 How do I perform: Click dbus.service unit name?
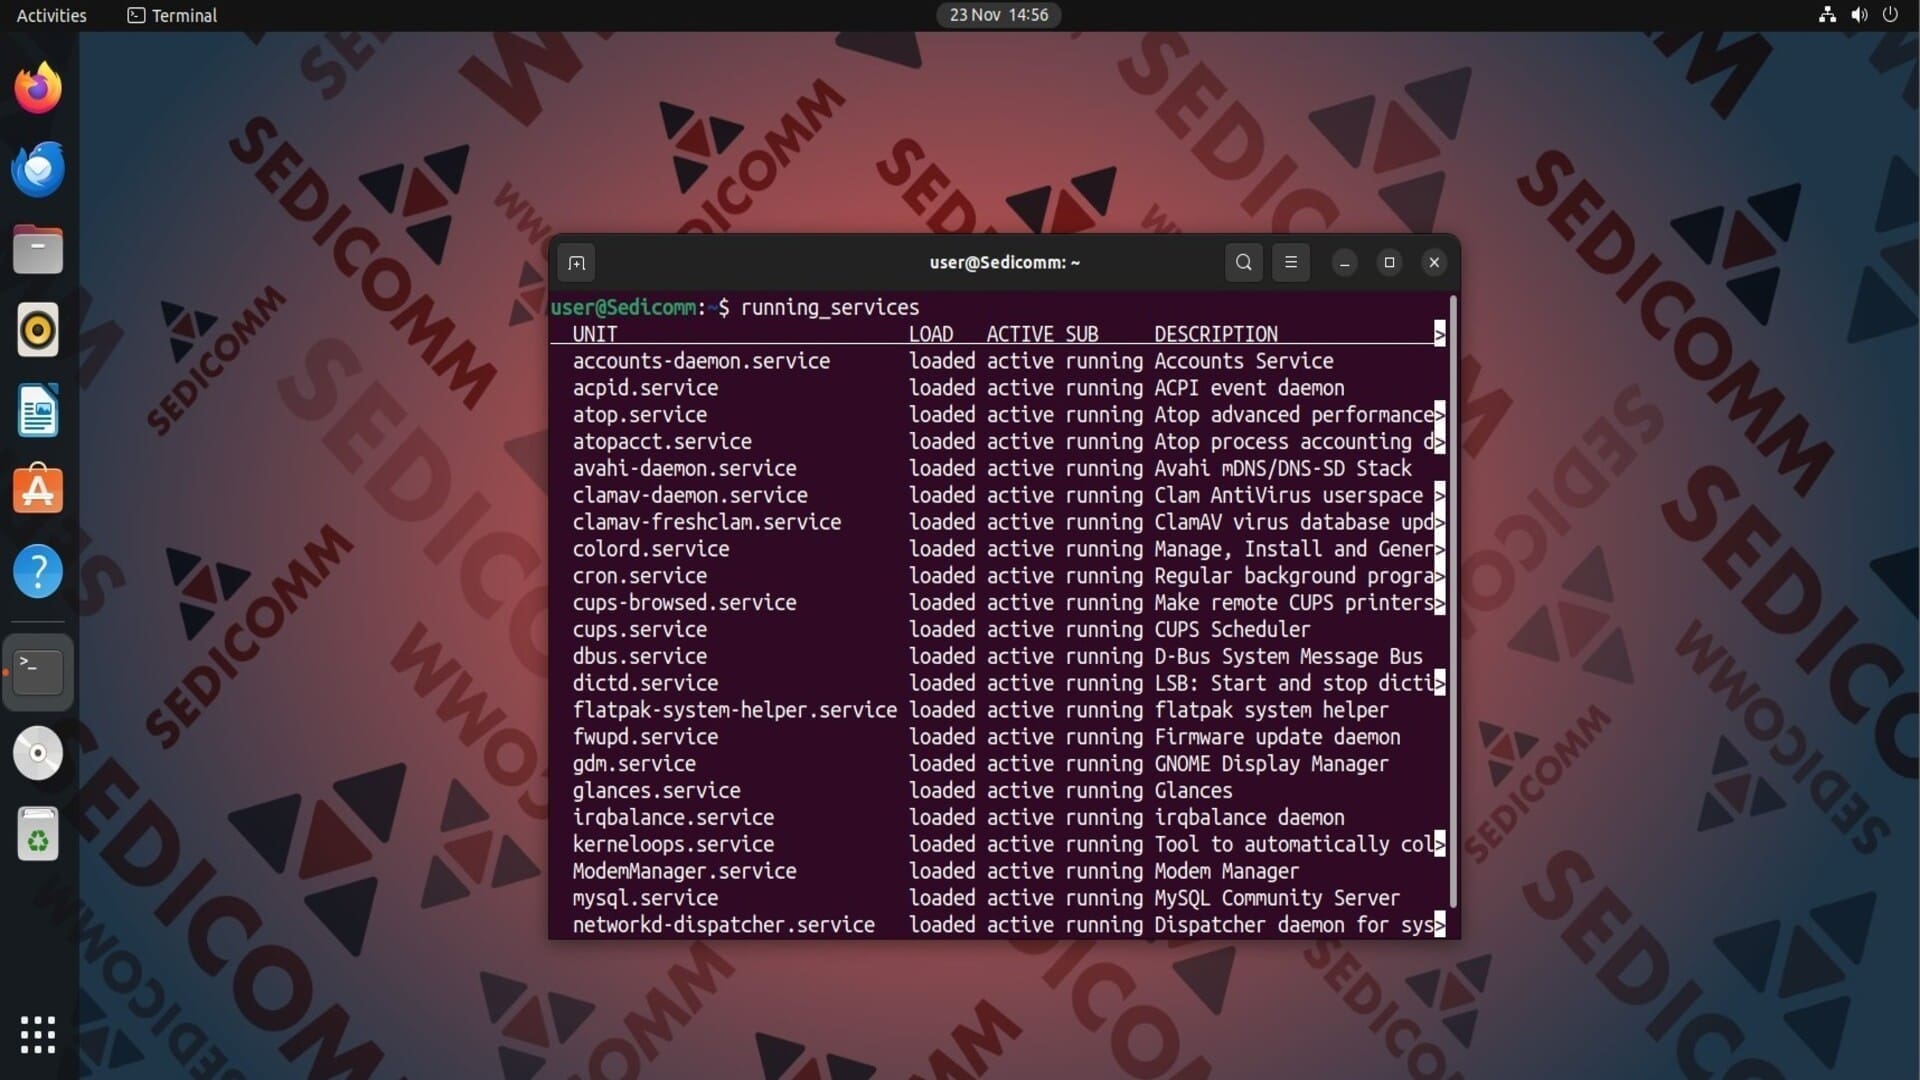639,657
